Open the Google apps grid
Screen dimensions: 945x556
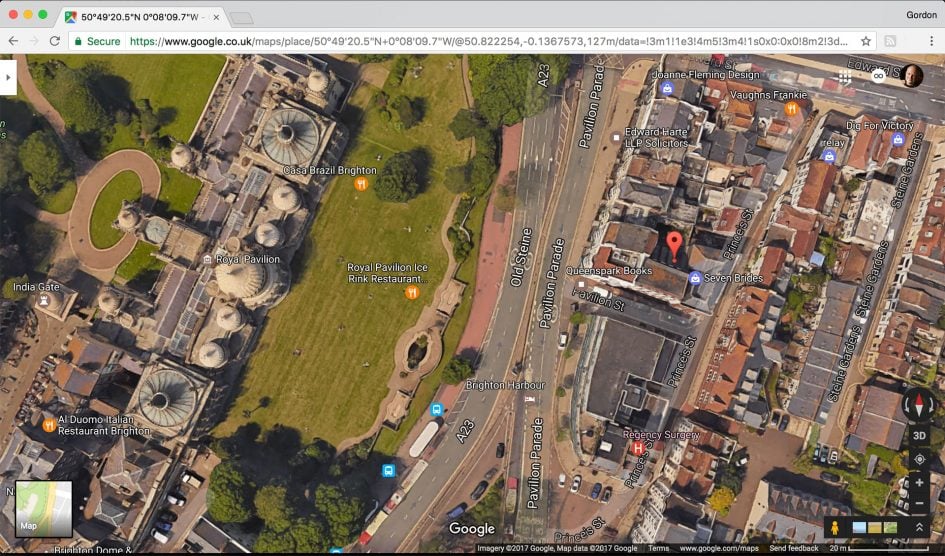pos(844,76)
